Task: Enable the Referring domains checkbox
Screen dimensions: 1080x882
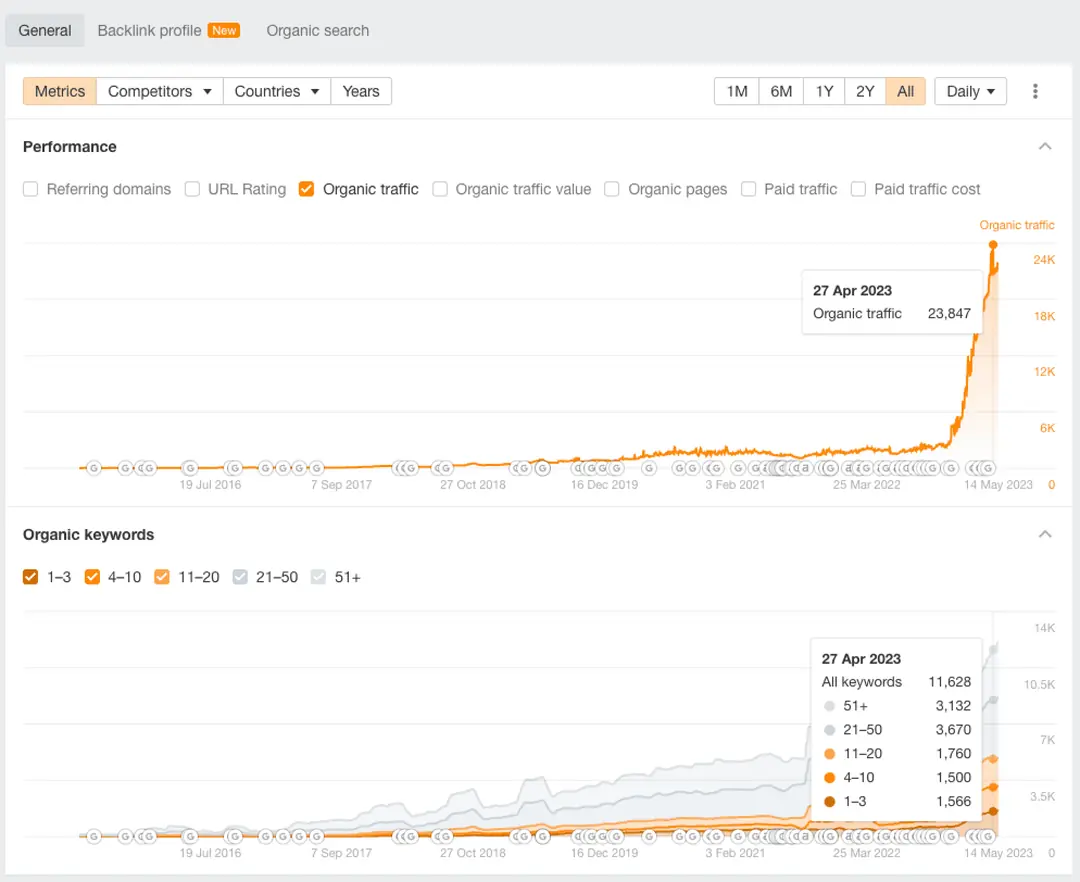Action: (31, 189)
